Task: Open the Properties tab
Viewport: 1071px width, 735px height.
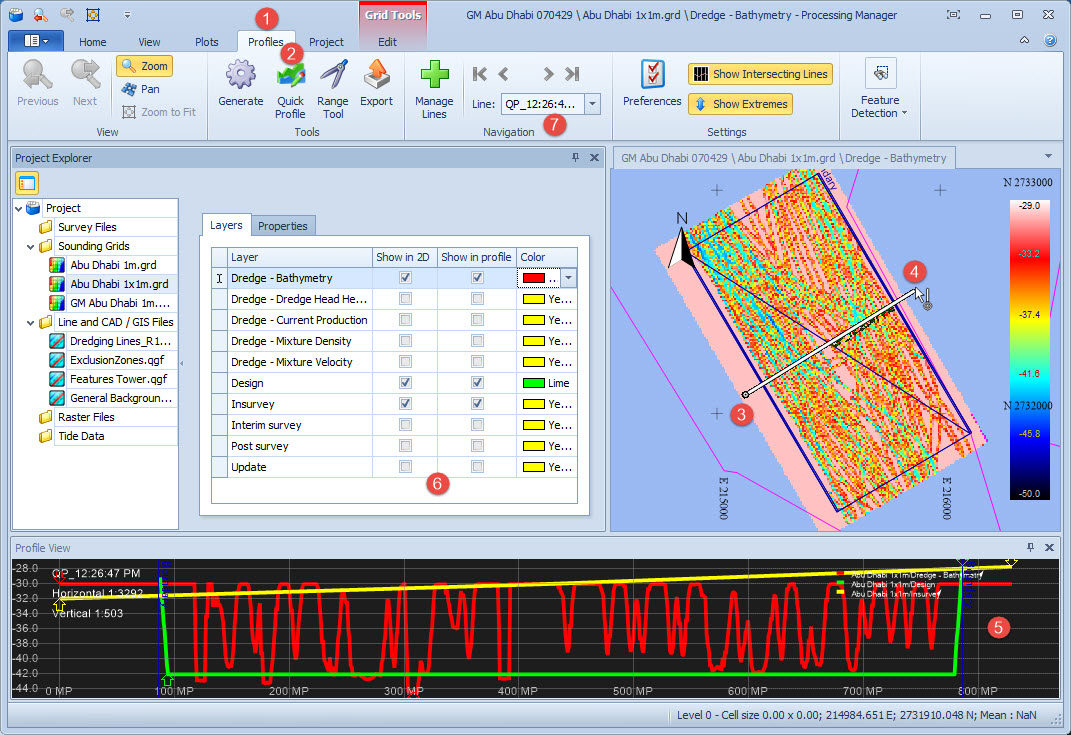Action: click(x=283, y=226)
